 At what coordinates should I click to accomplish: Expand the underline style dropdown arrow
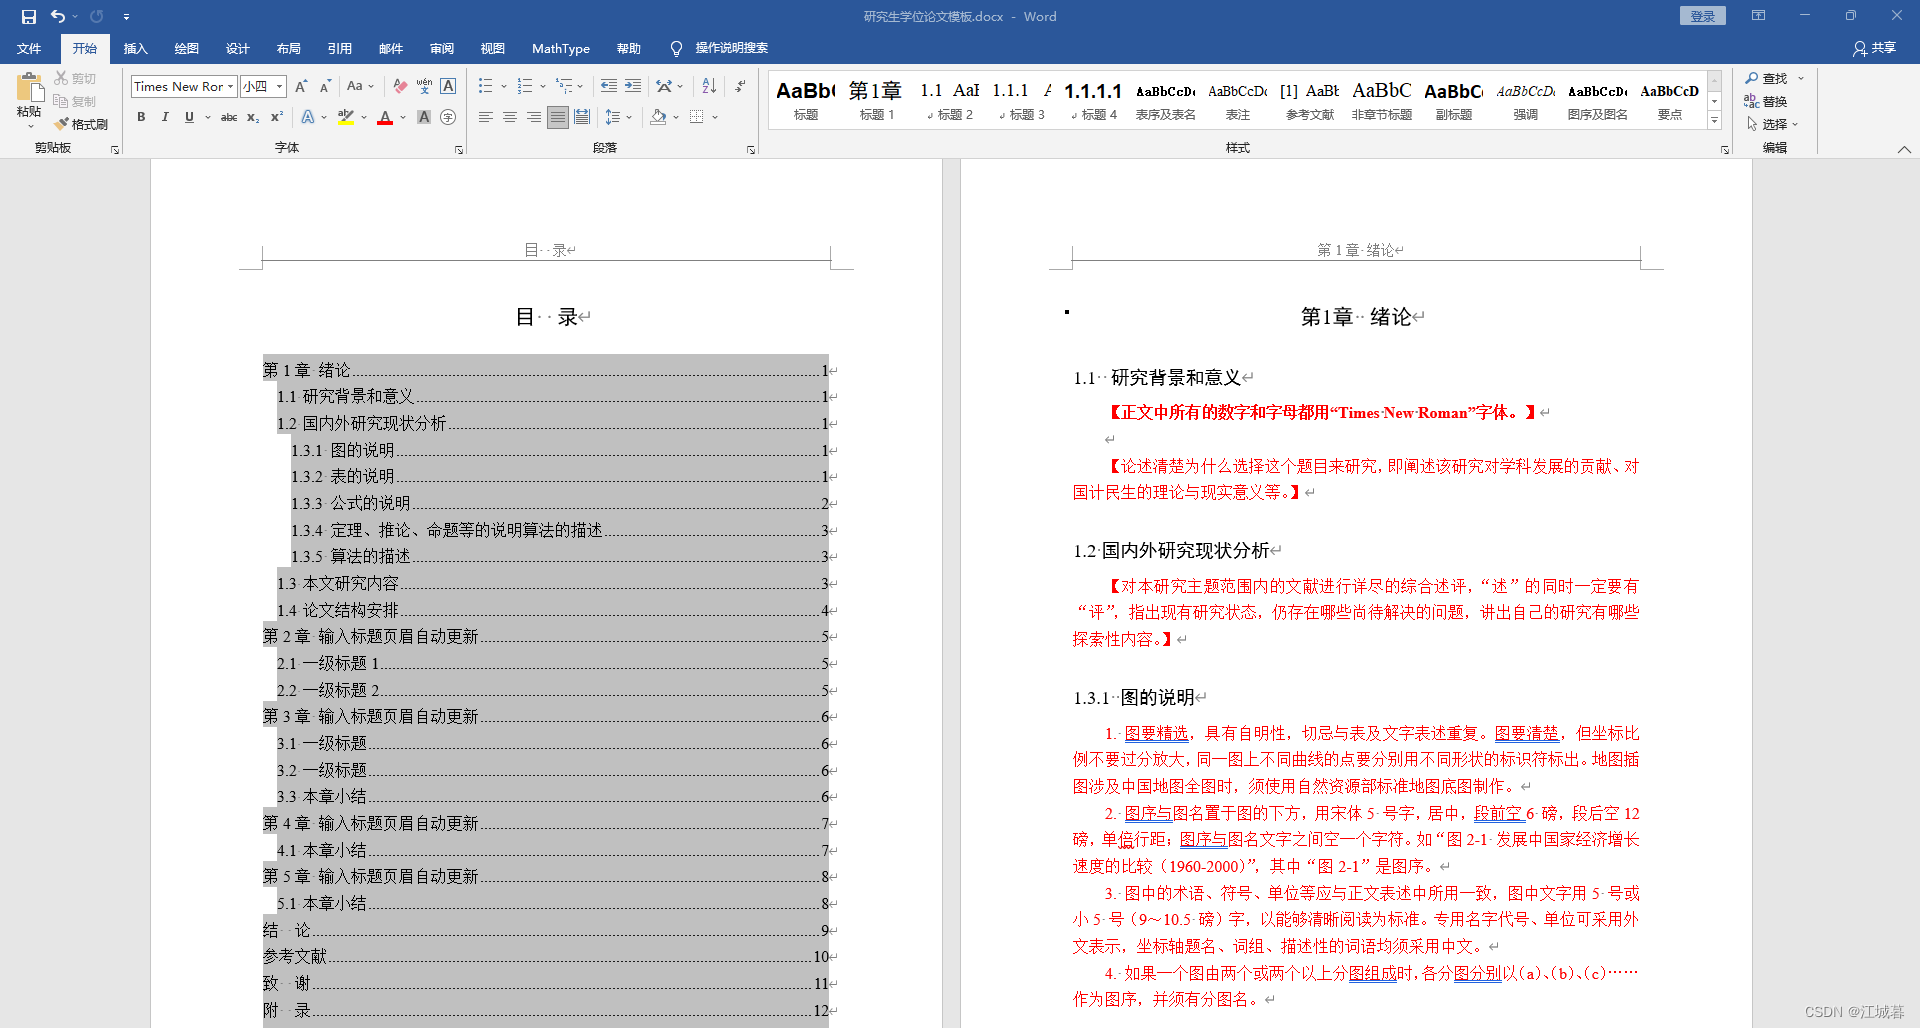tap(208, 117)
